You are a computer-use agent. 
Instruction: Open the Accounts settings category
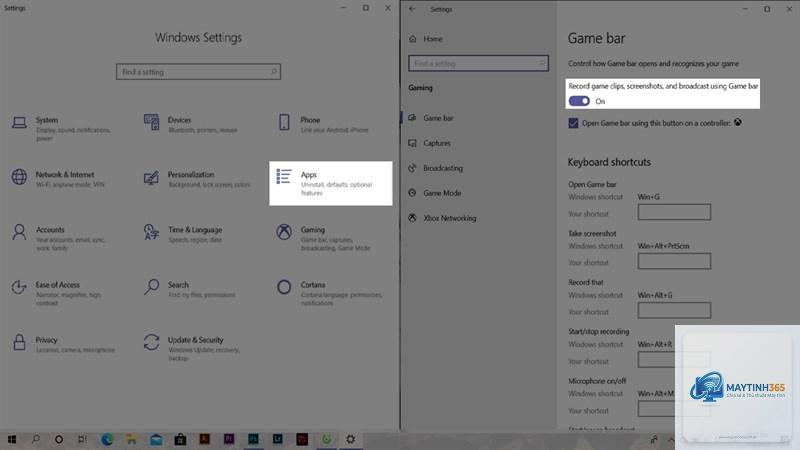[59, 238]
